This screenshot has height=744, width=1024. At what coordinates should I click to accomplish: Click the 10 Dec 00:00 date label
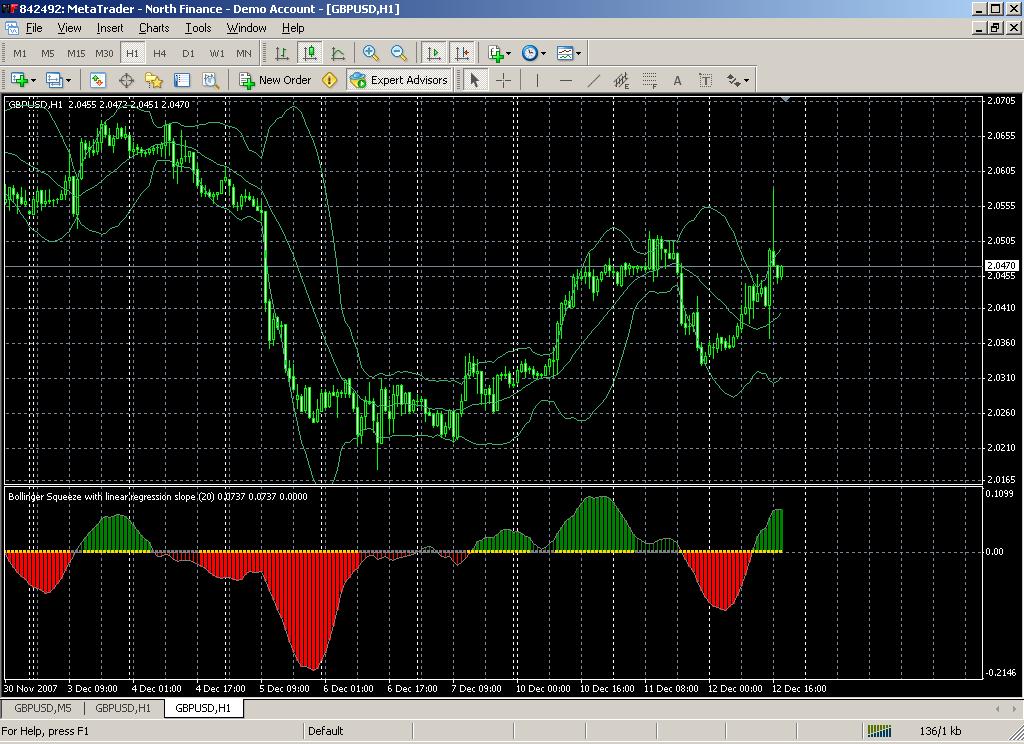click(x=543, y=688)
